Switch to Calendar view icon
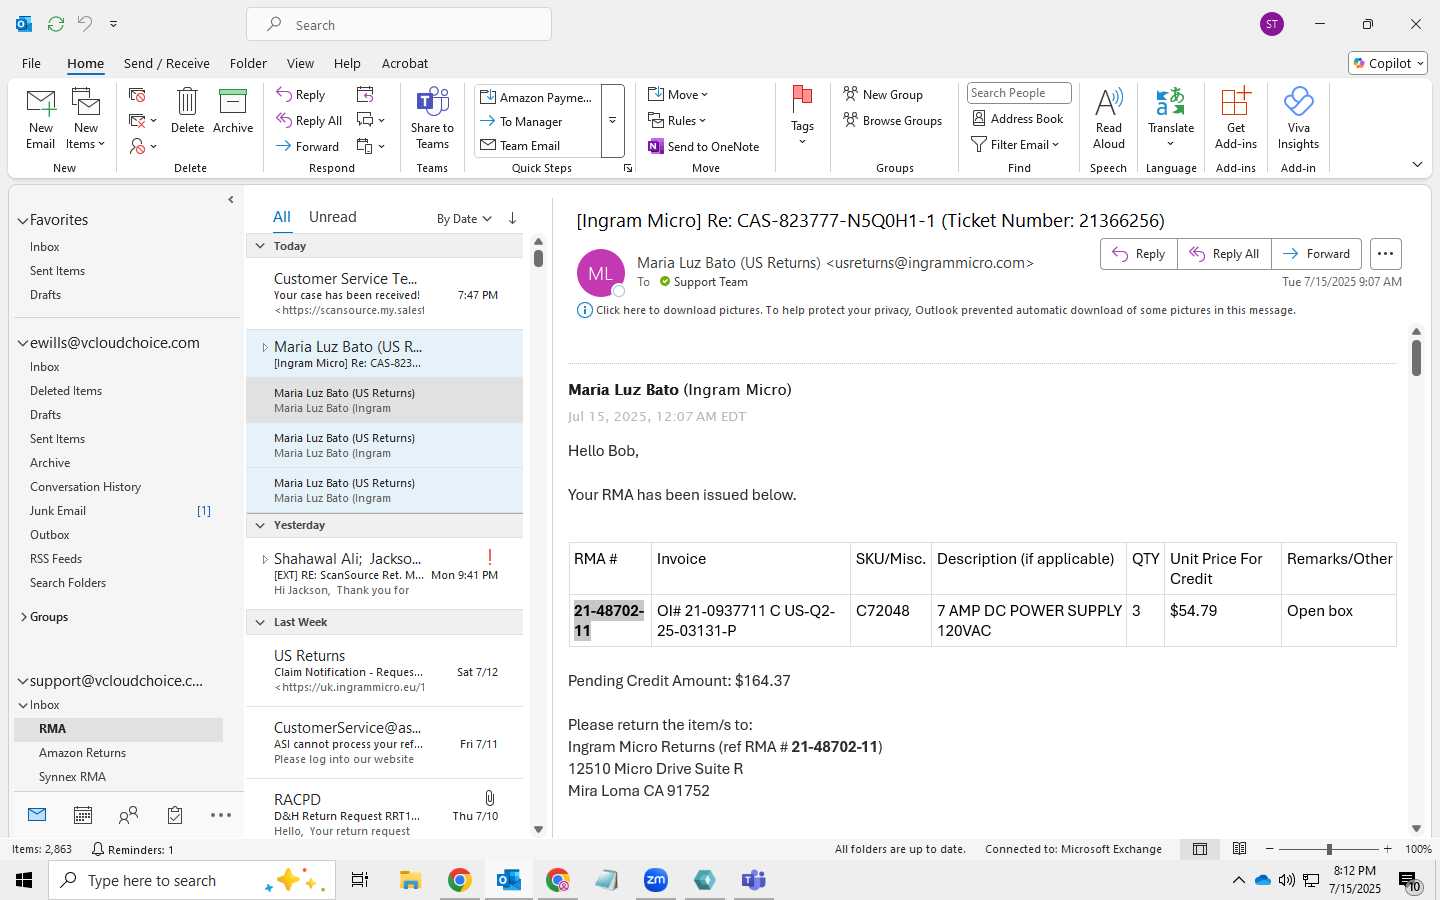This screenshot has width=1440, height=900. [83, 815]
